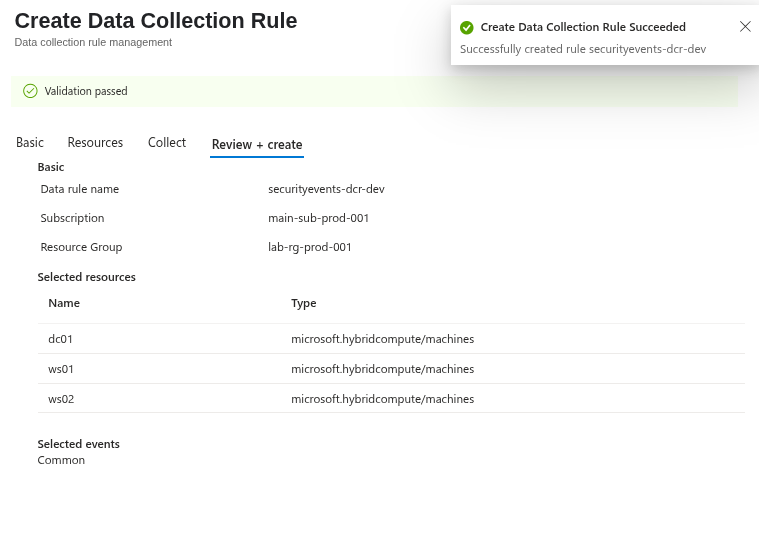
Task: Select the Review + create tab
Action: pos(257,145)
